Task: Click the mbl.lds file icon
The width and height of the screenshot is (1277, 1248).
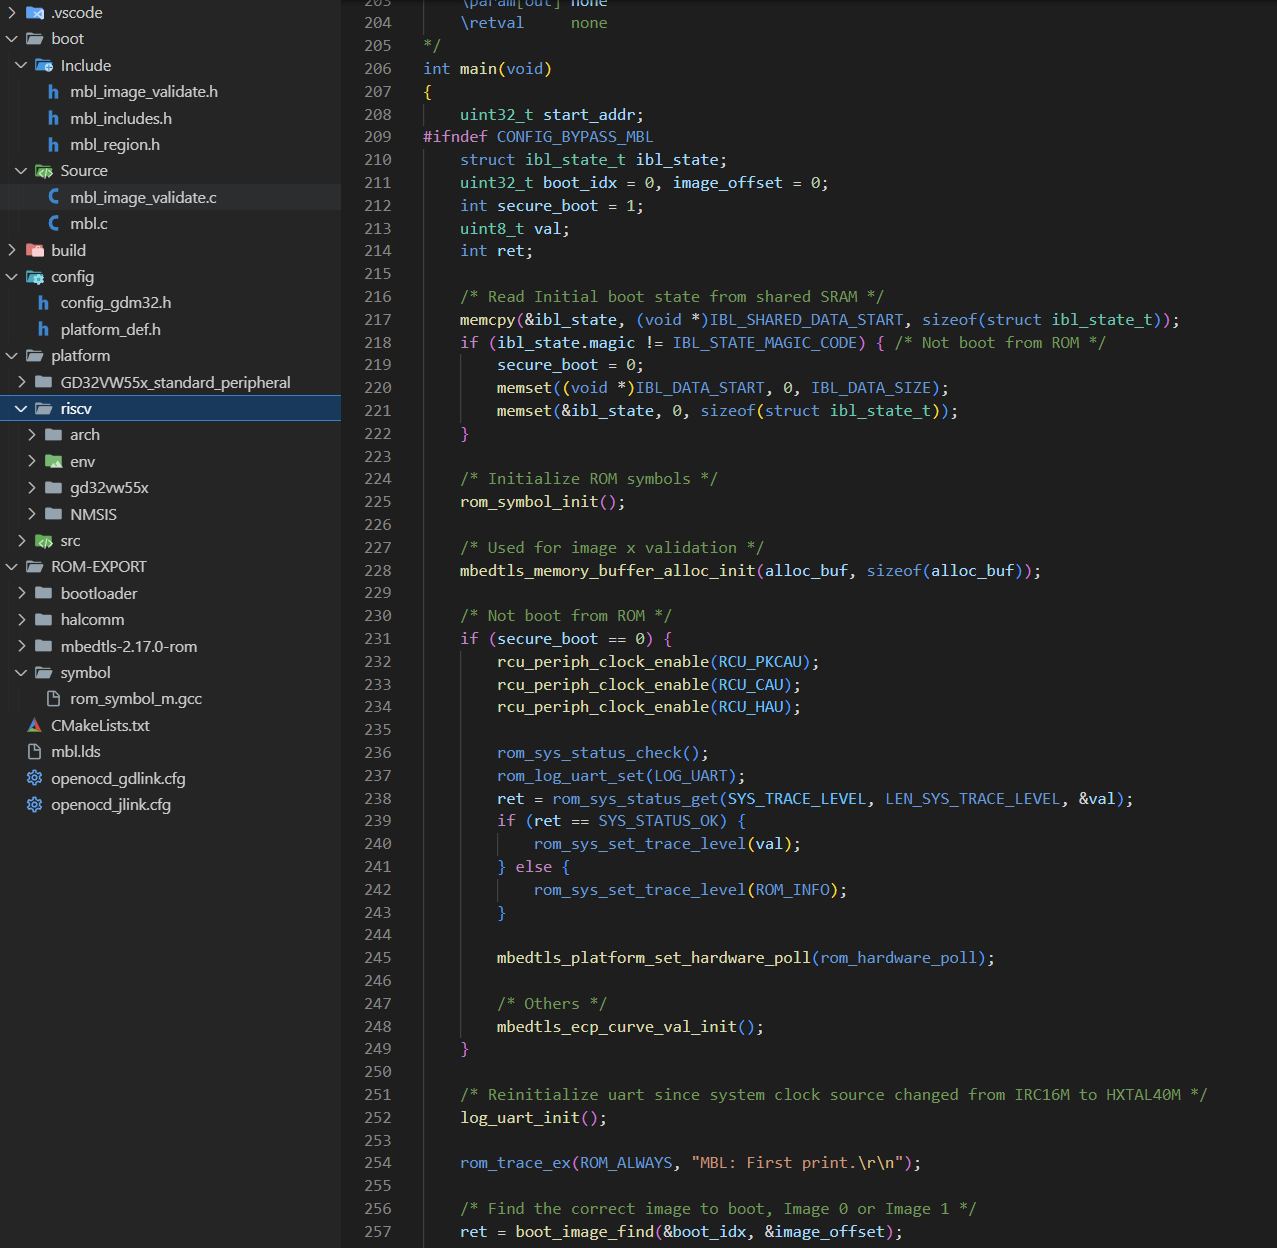Action: click(x=35, y=752)
